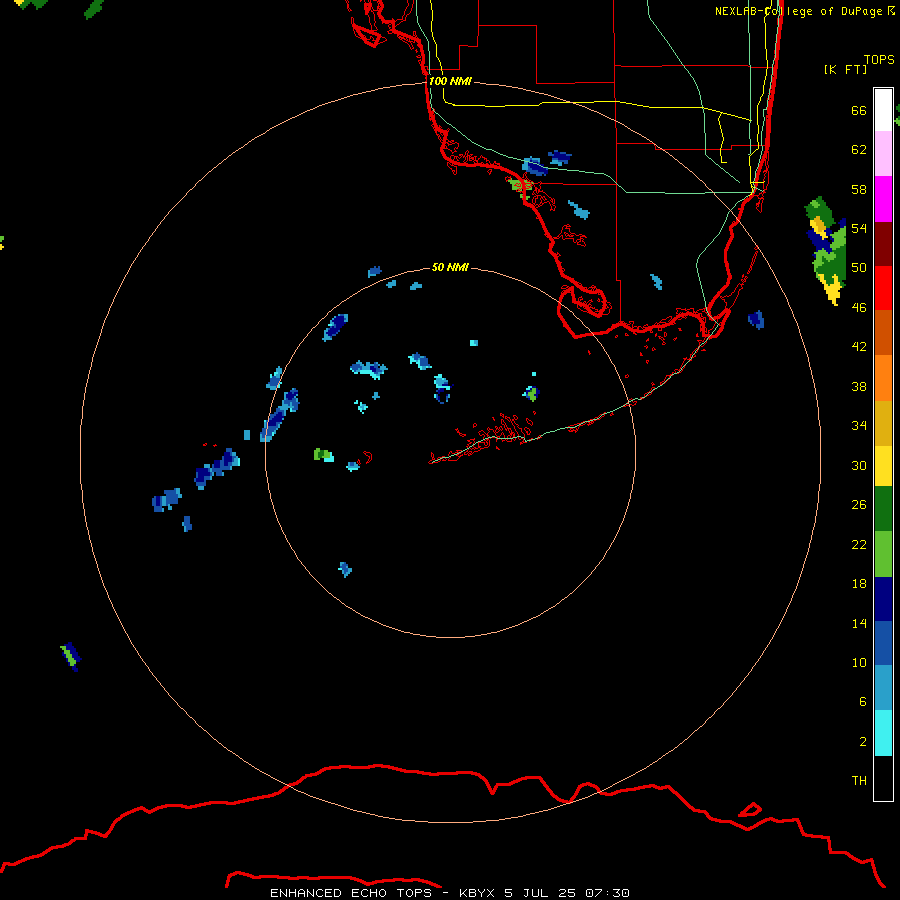Select the bright red legend swatch
This screenshot has height=900, width=900.
tap(883, 288)
